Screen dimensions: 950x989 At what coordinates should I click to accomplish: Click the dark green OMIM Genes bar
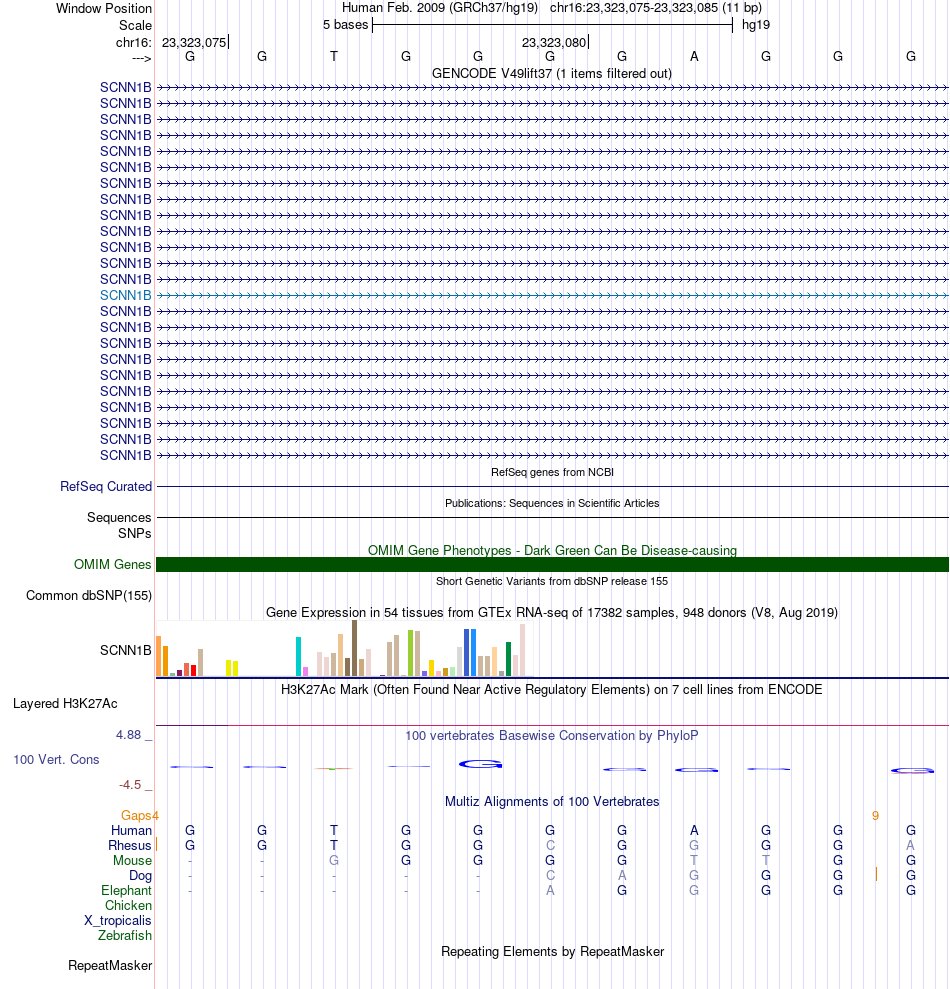point(552,565)
